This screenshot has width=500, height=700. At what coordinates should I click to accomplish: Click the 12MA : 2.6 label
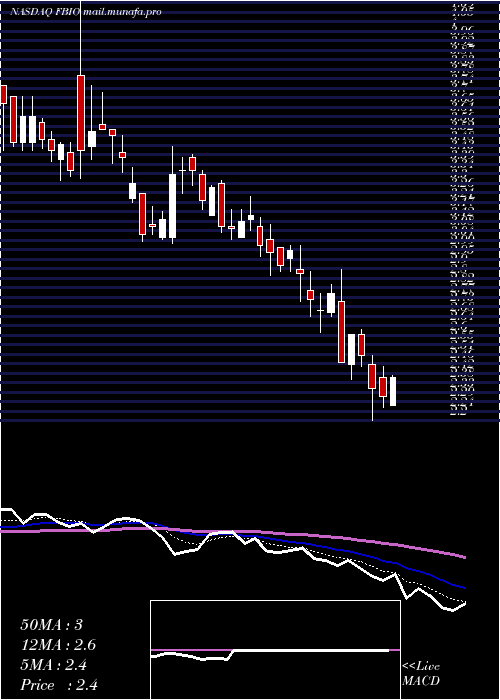coord(58,645)
